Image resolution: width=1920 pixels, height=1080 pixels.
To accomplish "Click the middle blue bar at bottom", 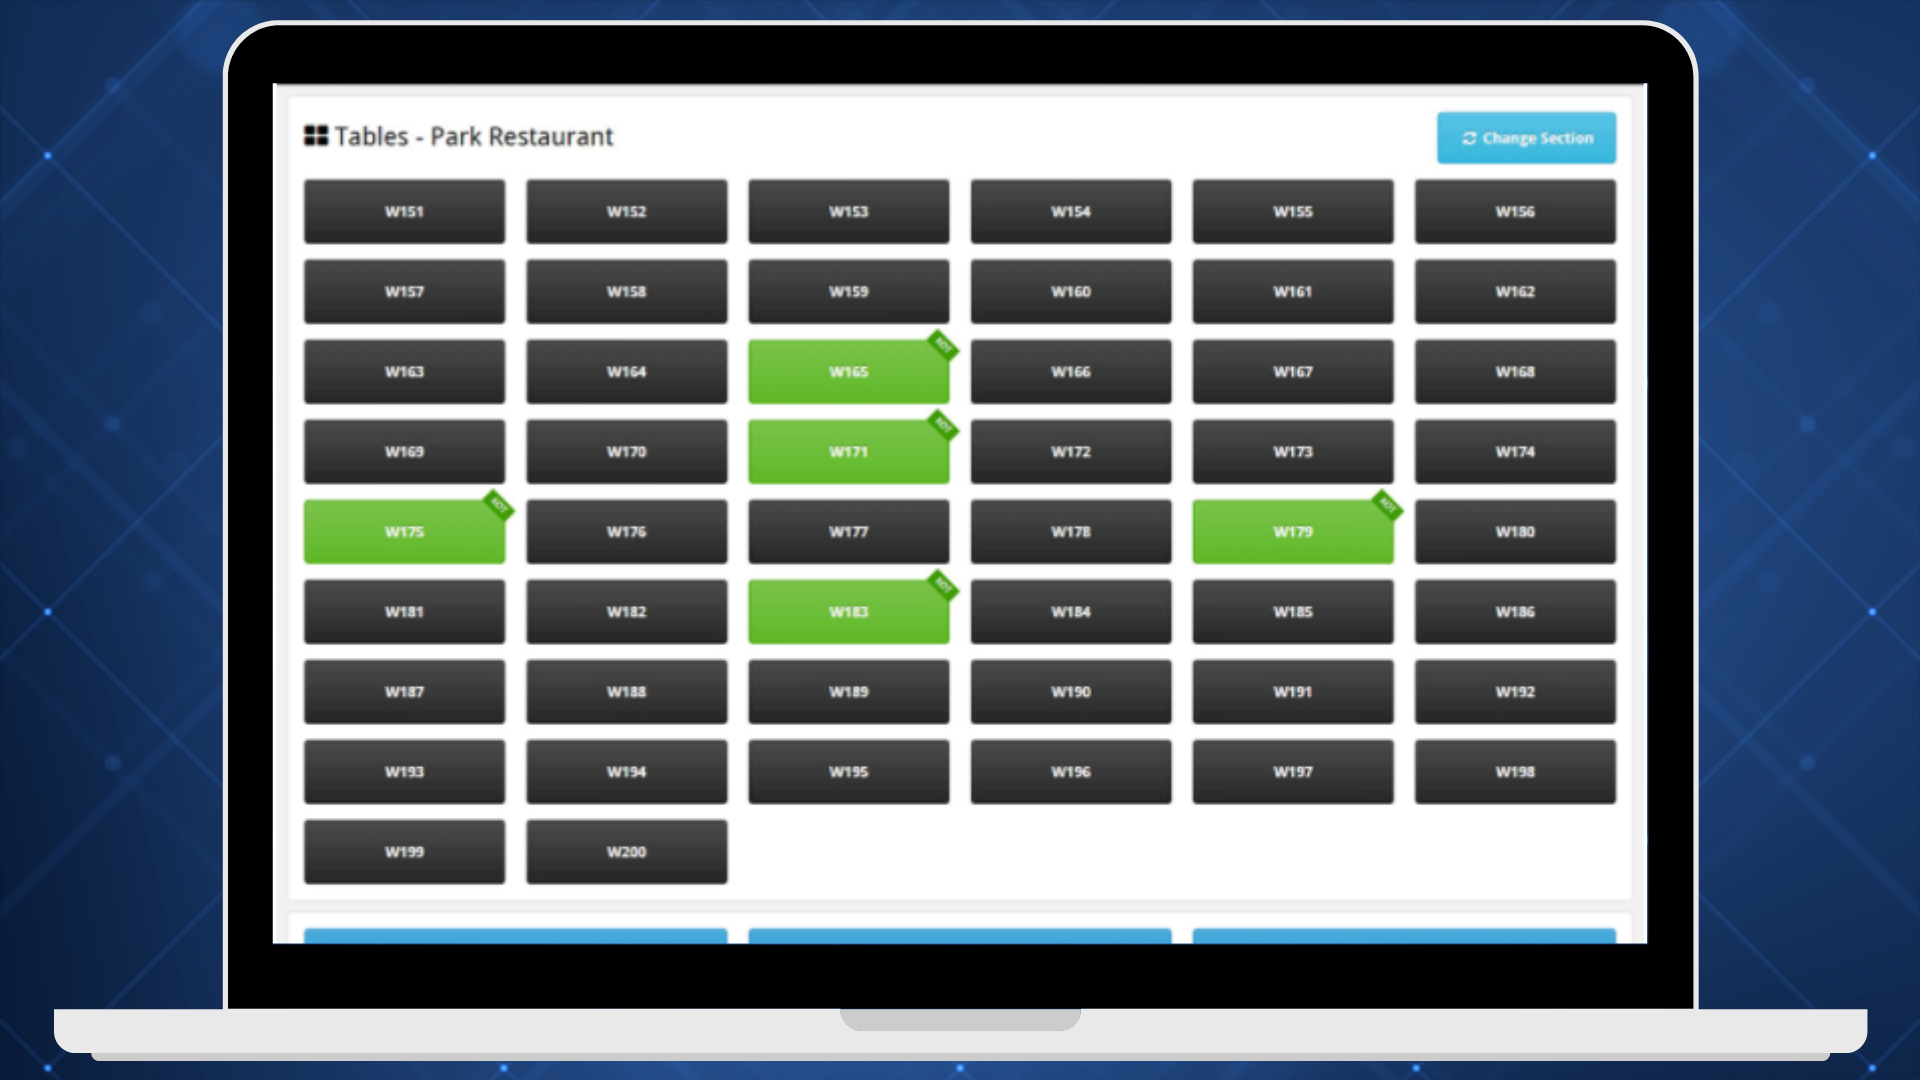I will 959,936.
